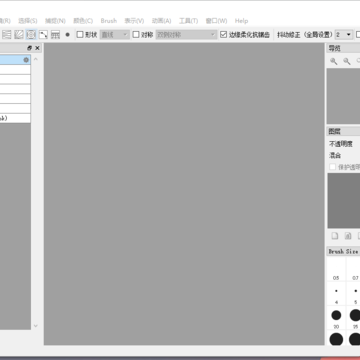Open the 工具(T) menu

tap(188, 21)
